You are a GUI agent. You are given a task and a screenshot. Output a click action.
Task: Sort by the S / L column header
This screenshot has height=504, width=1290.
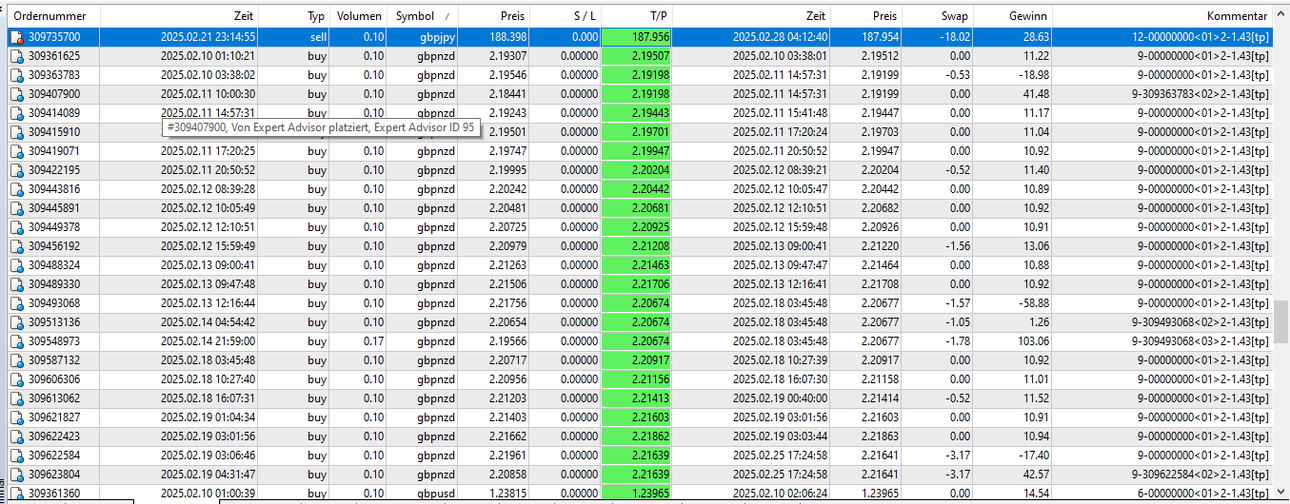(566, 17)
